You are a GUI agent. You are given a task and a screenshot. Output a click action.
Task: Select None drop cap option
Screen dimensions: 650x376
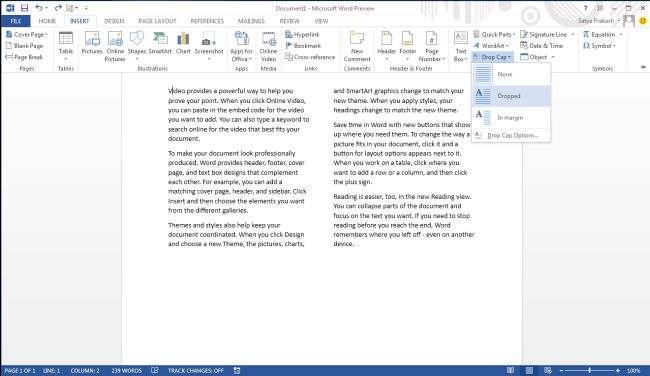(x=511, y=74)
